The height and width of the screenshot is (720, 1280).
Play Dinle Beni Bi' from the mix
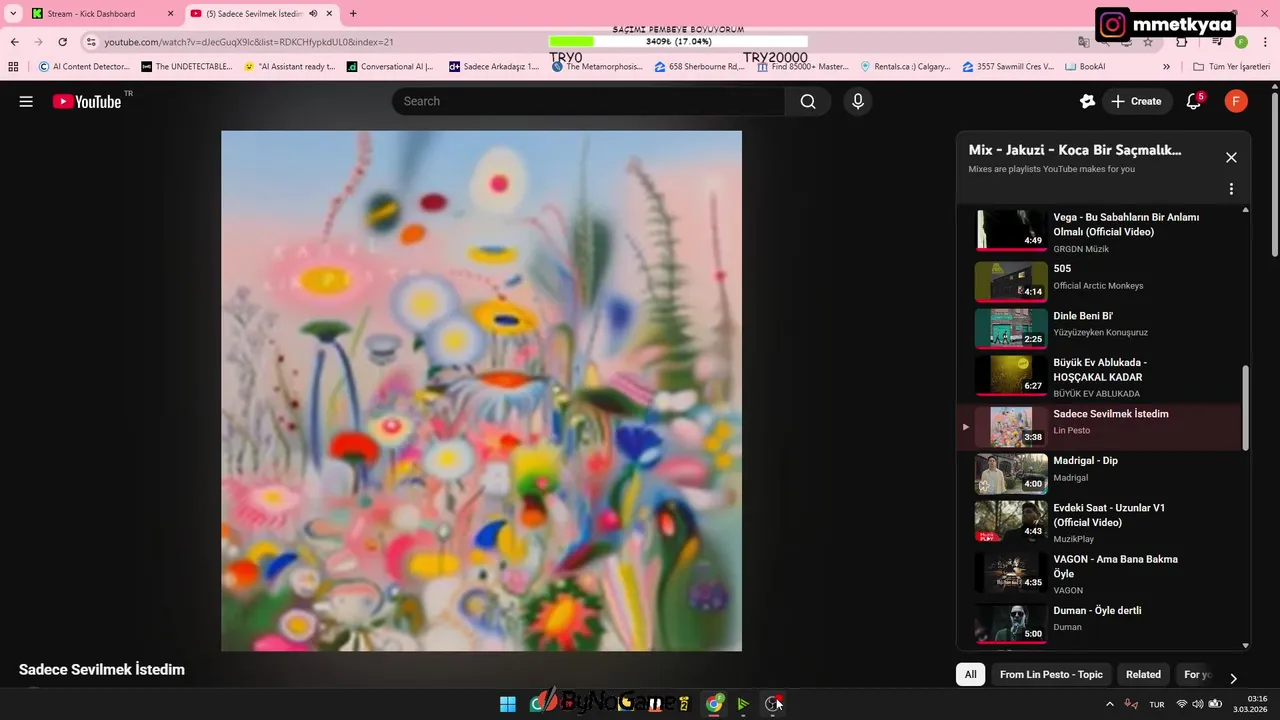[1100, 329]
